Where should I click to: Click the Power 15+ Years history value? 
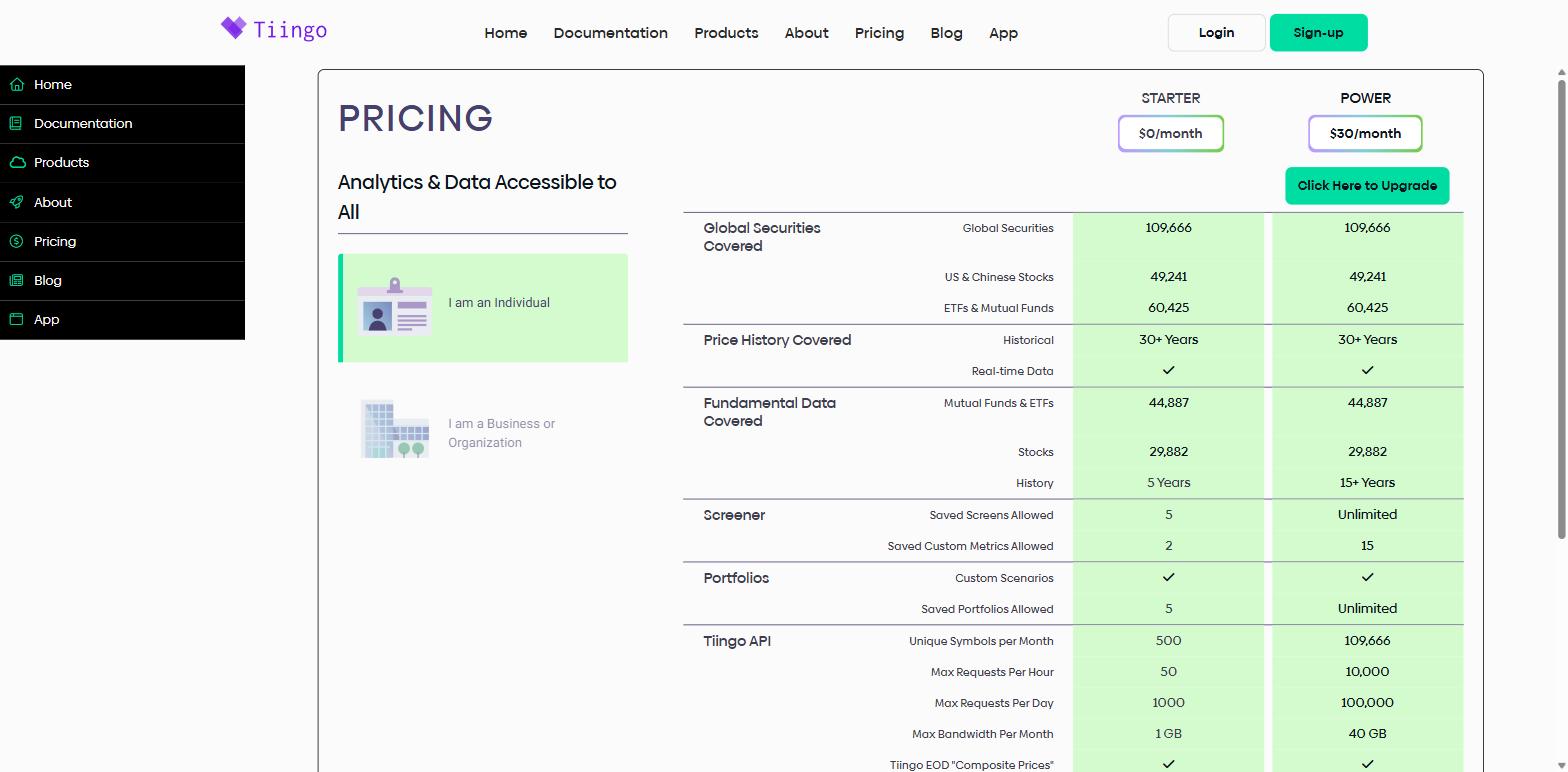[1367, 483]
